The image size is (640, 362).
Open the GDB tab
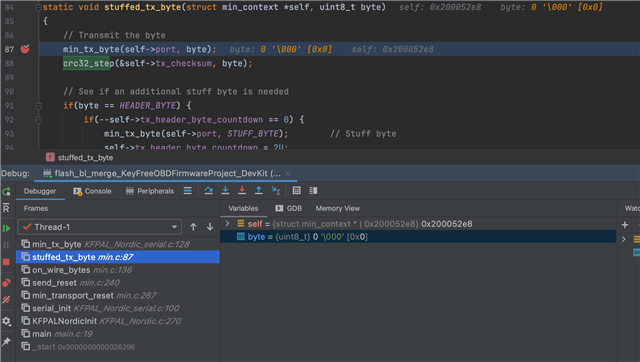[x=289, y=208]
